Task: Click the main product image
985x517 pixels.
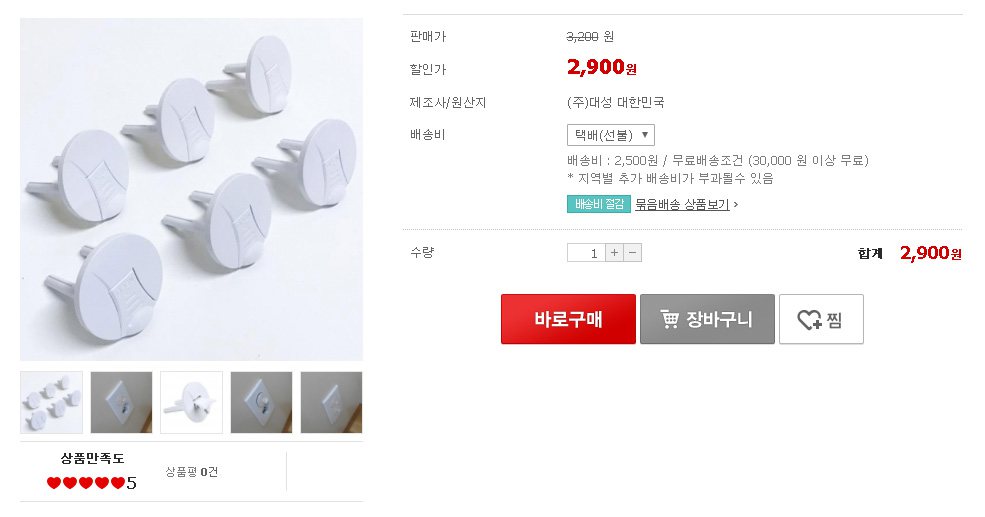Action: coord(191,189)
